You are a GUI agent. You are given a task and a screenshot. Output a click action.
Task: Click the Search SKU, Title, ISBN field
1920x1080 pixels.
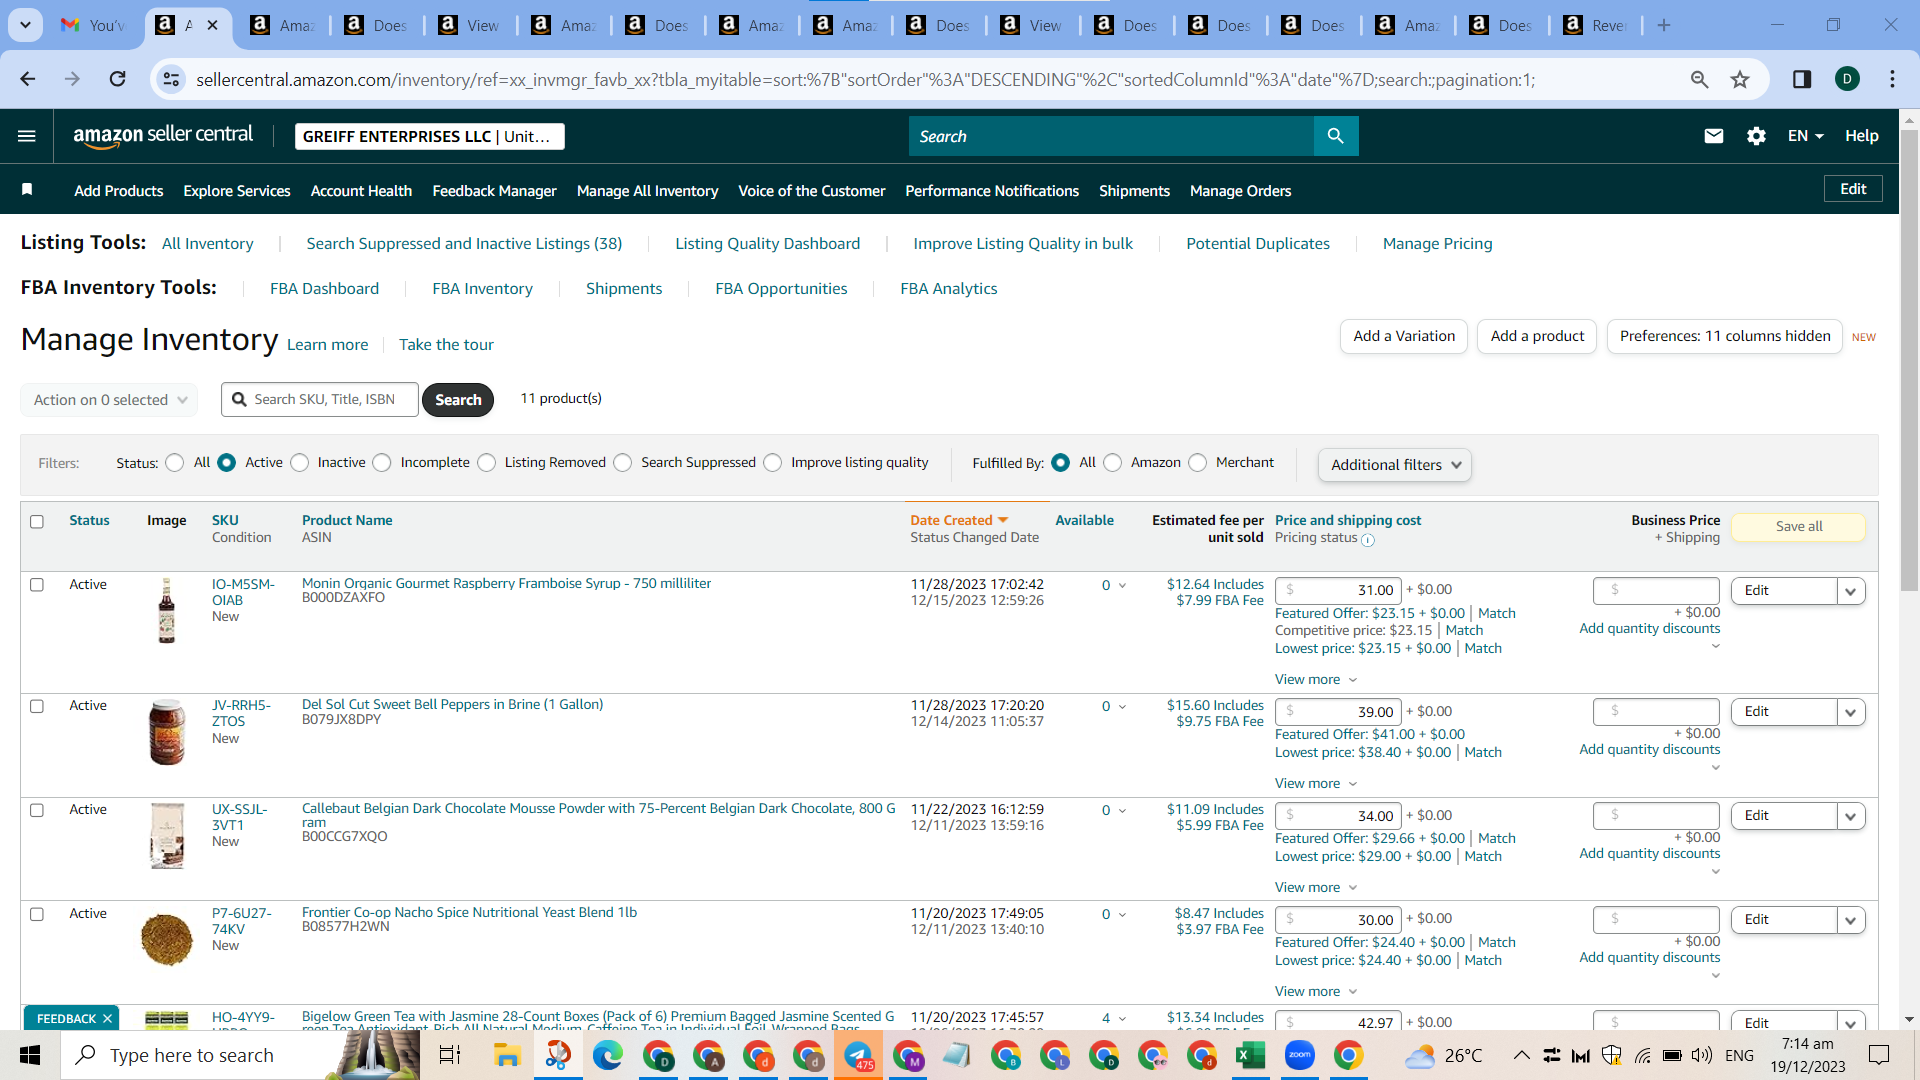(x=320, y=400)
